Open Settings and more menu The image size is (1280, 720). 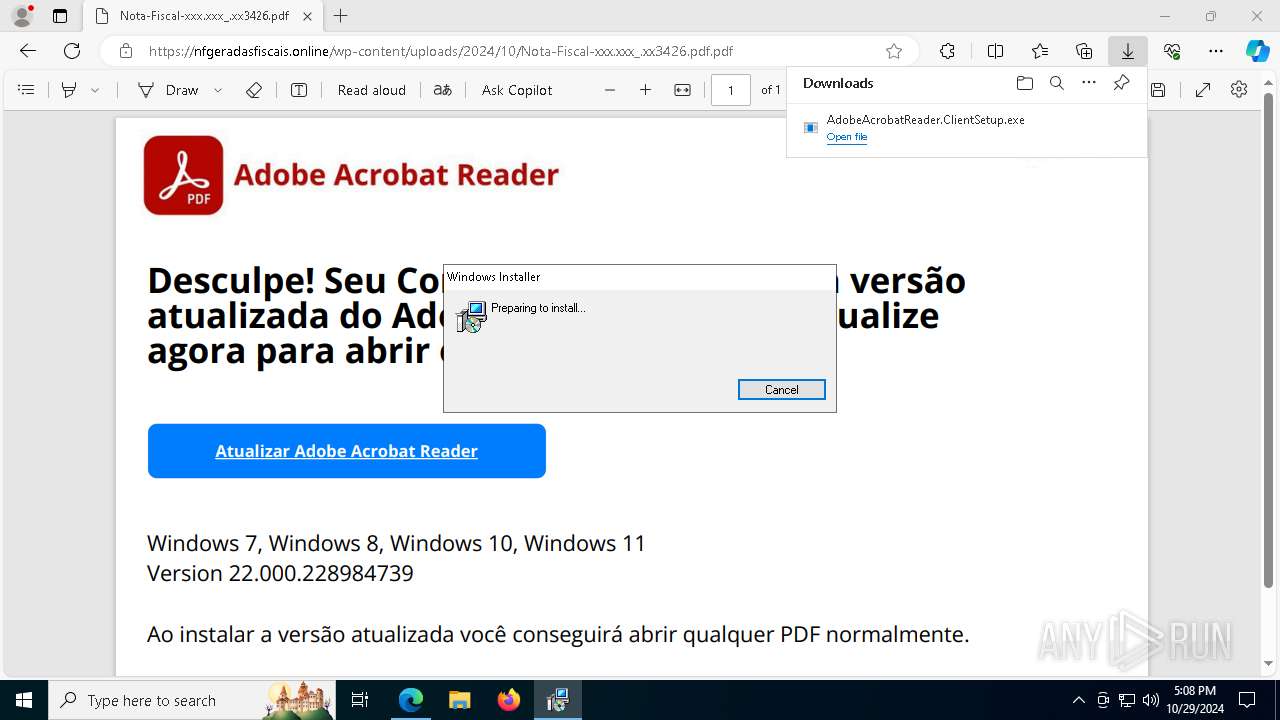point(1216,51)
